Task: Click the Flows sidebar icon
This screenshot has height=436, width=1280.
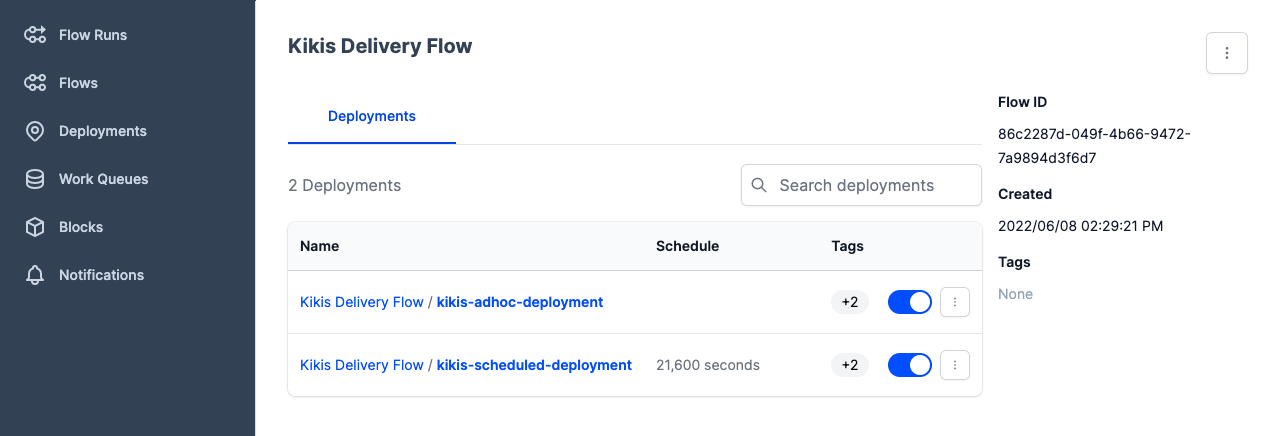Action: pyautogui.click(x=35, y=83)
